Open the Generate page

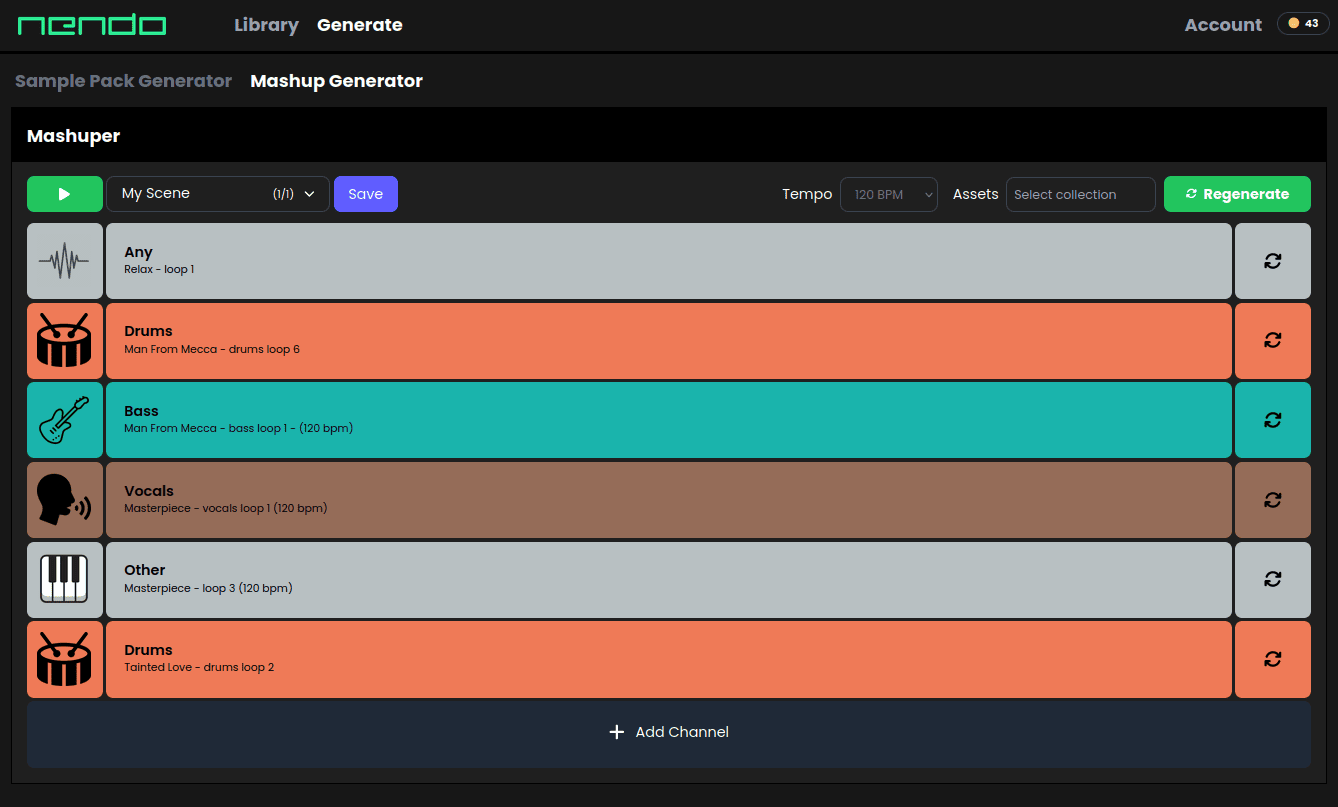[360, 25]
